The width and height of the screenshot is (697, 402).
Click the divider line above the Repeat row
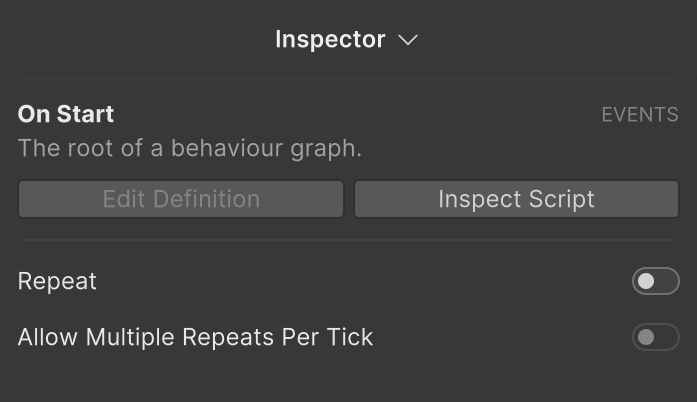348,240
